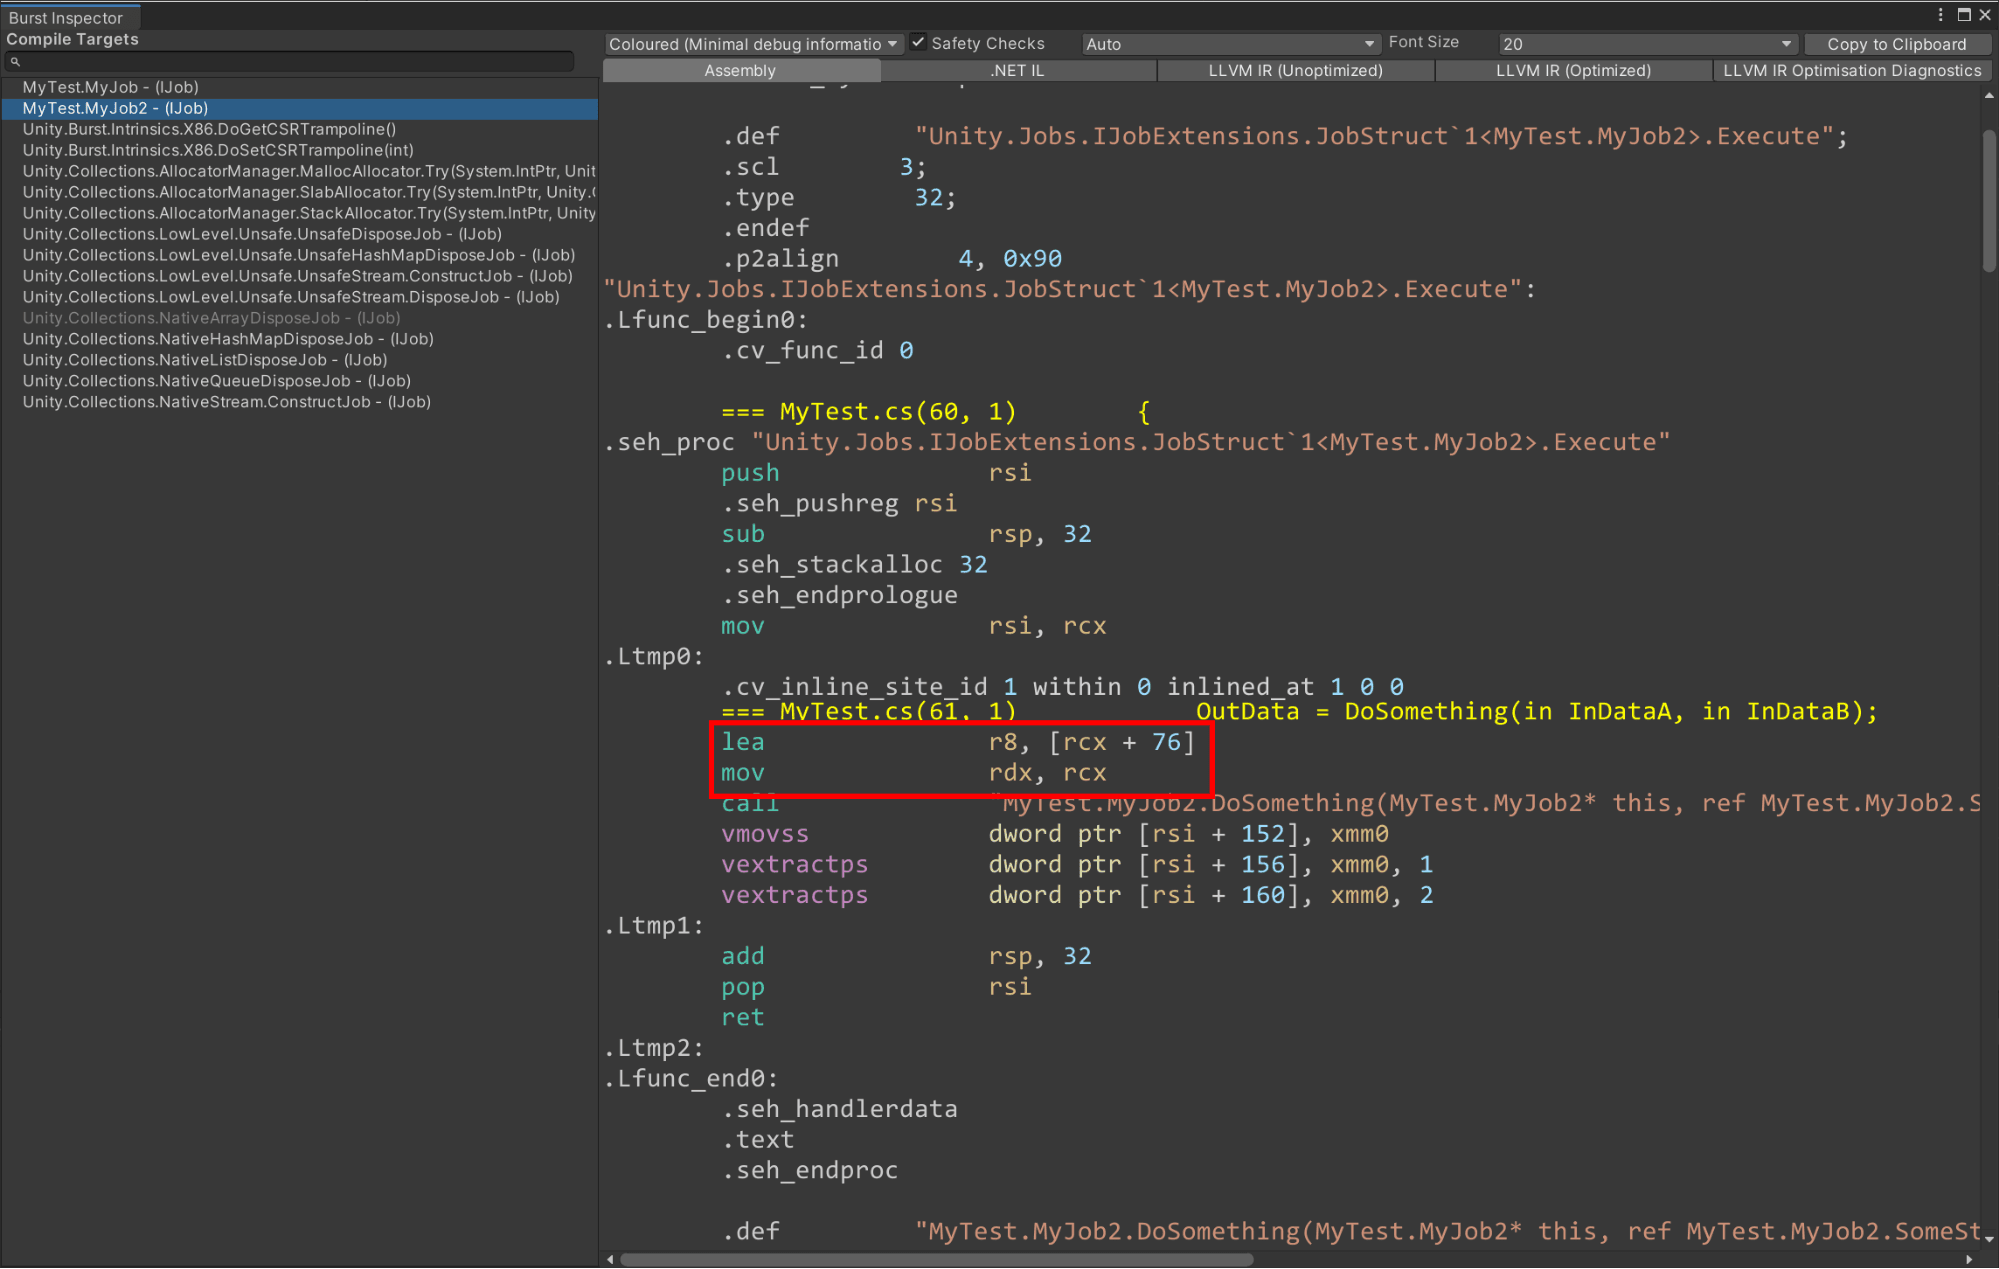Click the scroll right arrow of assembly view
Viewport: 1999px width, 1269px height.
pyautogui.click(x=1970, y=1259)
